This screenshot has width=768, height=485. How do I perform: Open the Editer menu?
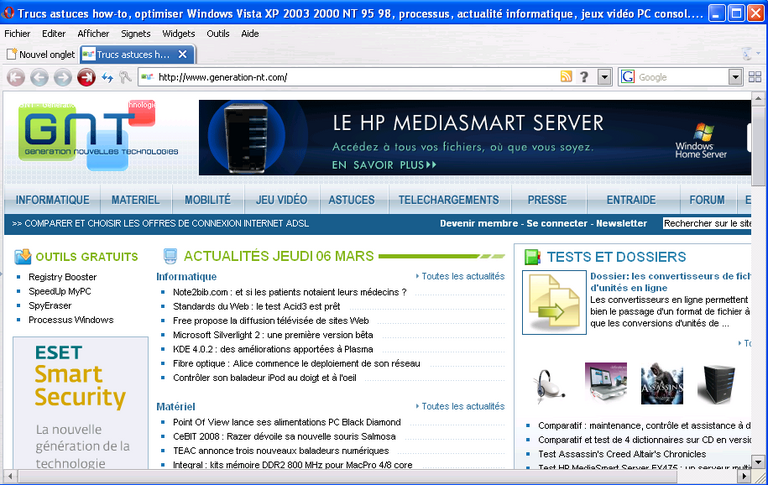(53, 33)
